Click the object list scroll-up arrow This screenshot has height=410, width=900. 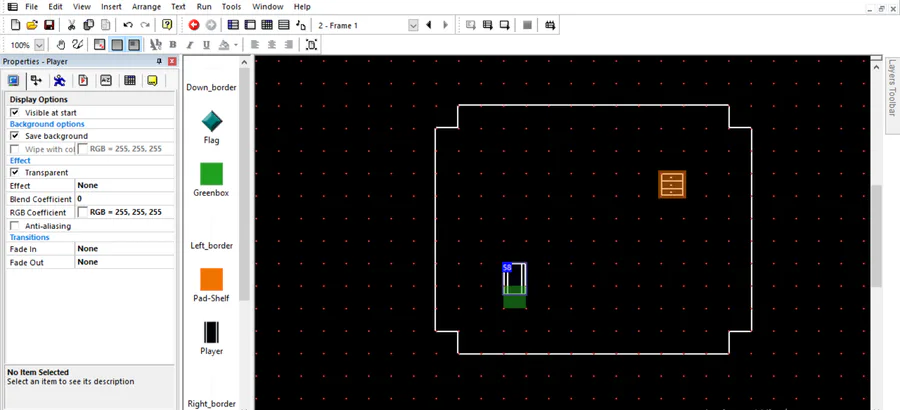pyautogui.click(x=245, y=62)
